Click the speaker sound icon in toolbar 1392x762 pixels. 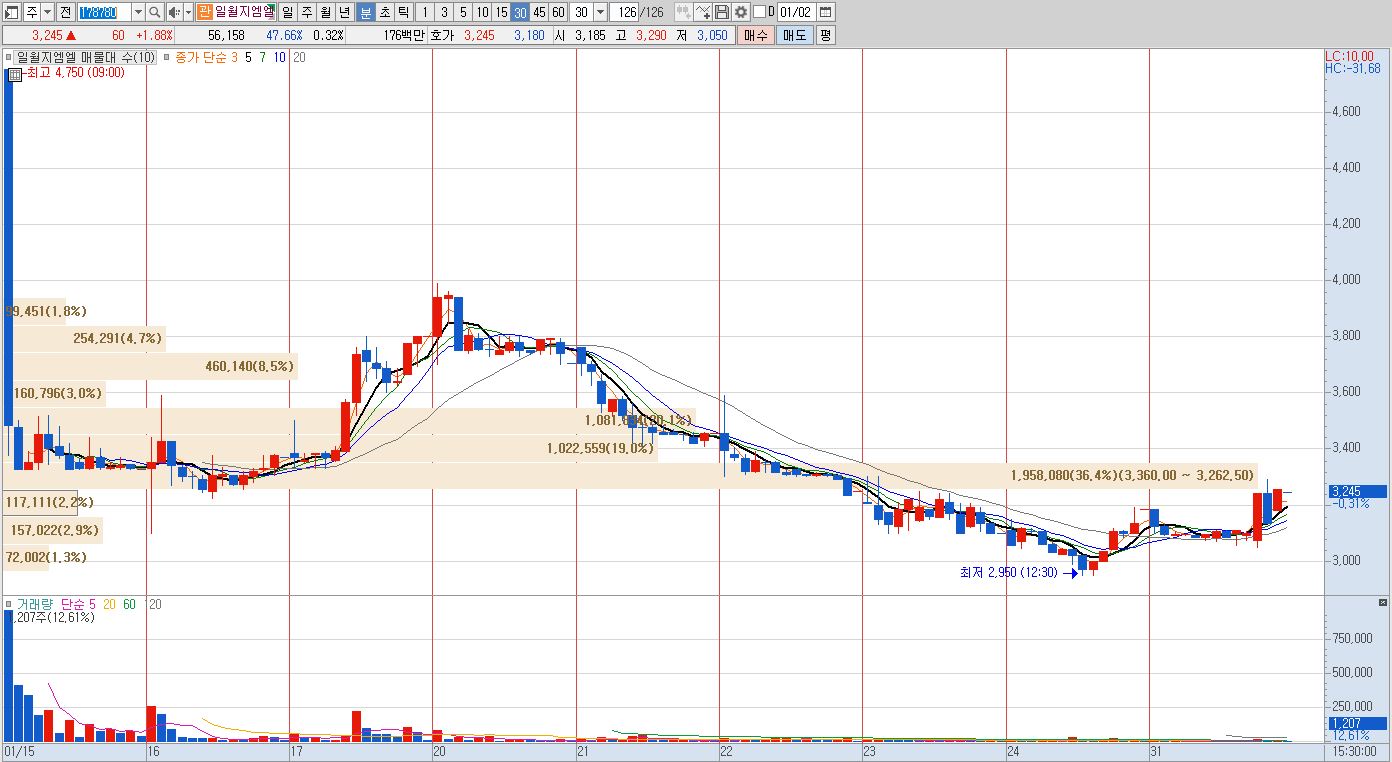(173, 12)
